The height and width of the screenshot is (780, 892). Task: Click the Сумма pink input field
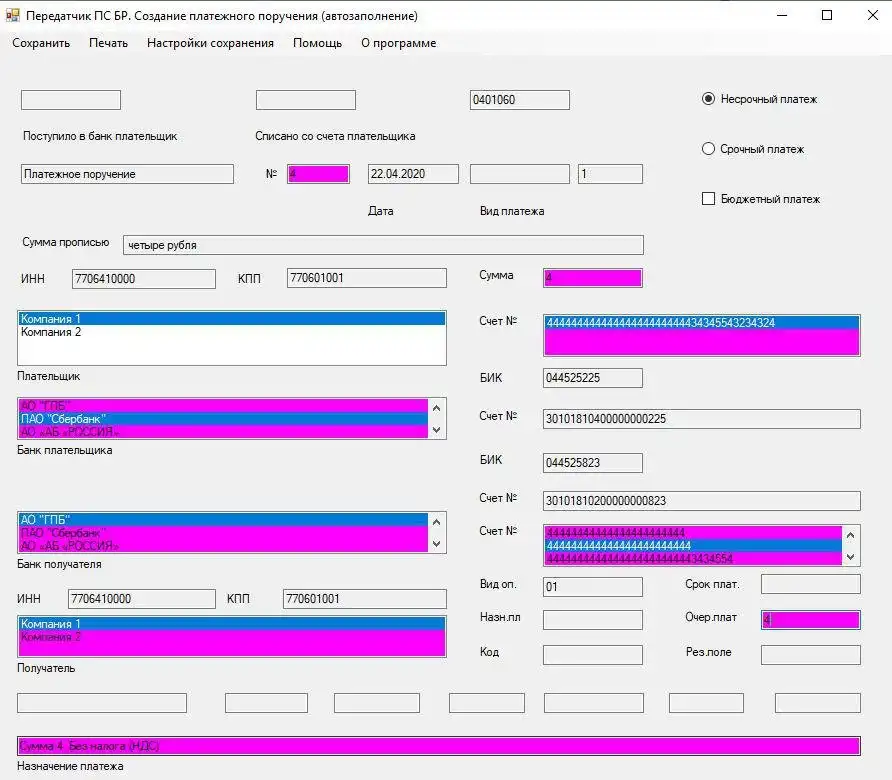(593, 278)
